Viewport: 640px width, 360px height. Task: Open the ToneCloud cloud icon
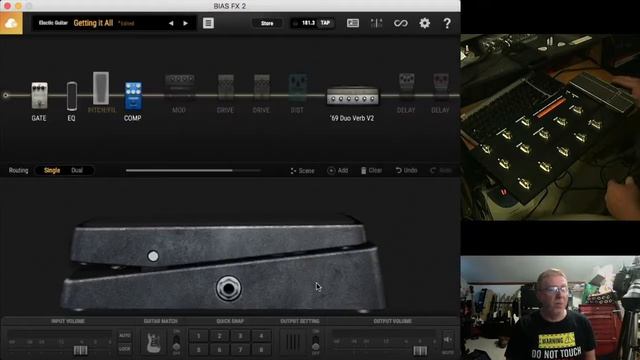tap(11, 23)
